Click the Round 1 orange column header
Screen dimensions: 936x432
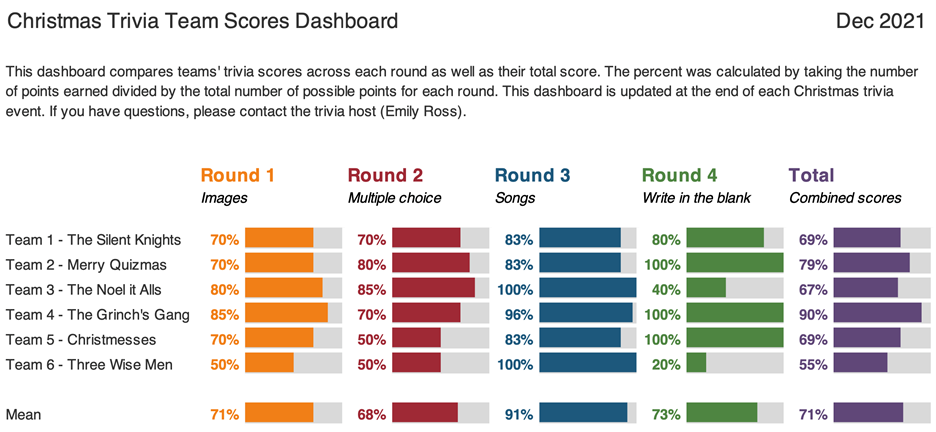tap(238, 175)
